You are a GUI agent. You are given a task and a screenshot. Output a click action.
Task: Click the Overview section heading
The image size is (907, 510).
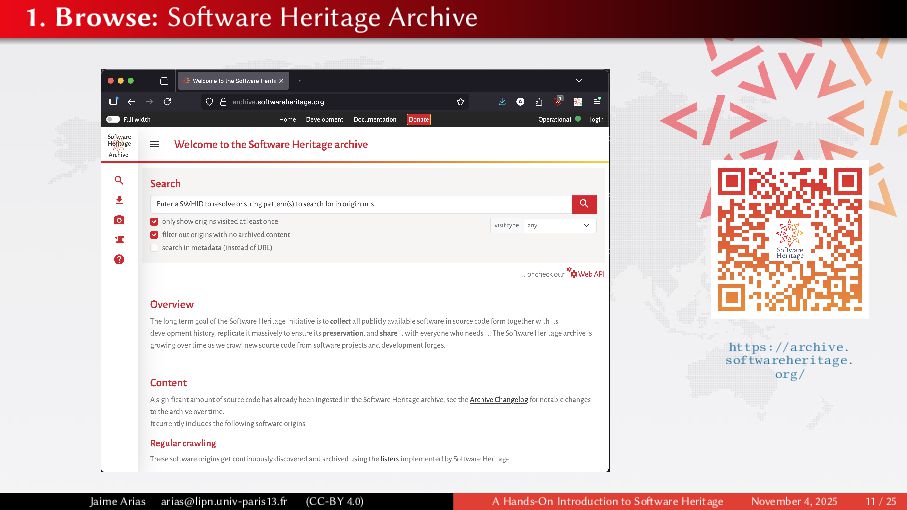pyautogui.click(x=172, y=304)
